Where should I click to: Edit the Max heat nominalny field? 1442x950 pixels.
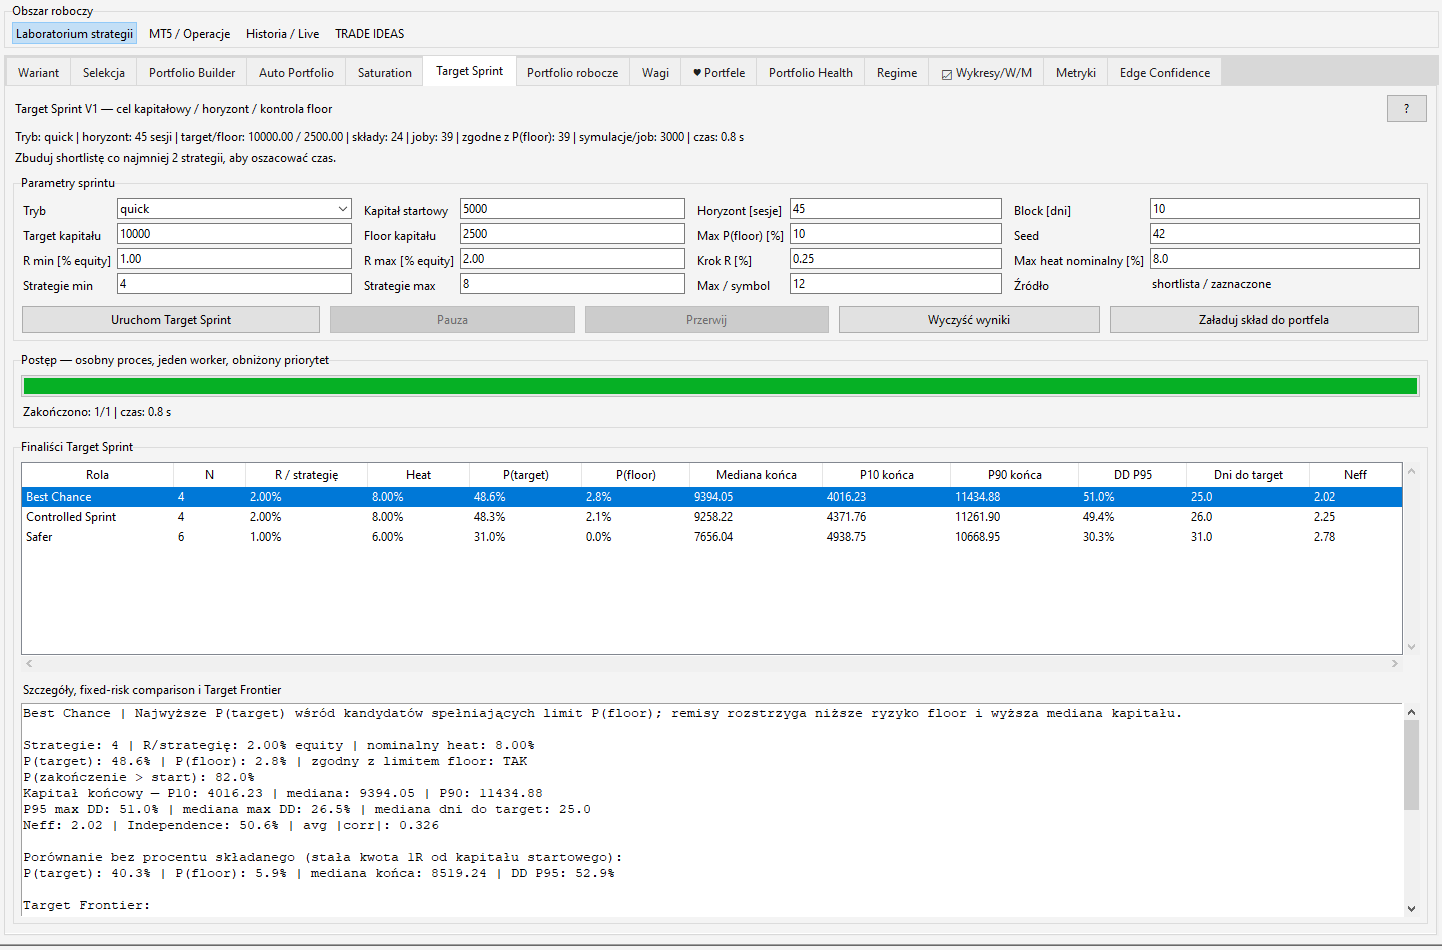(1285, 259)
